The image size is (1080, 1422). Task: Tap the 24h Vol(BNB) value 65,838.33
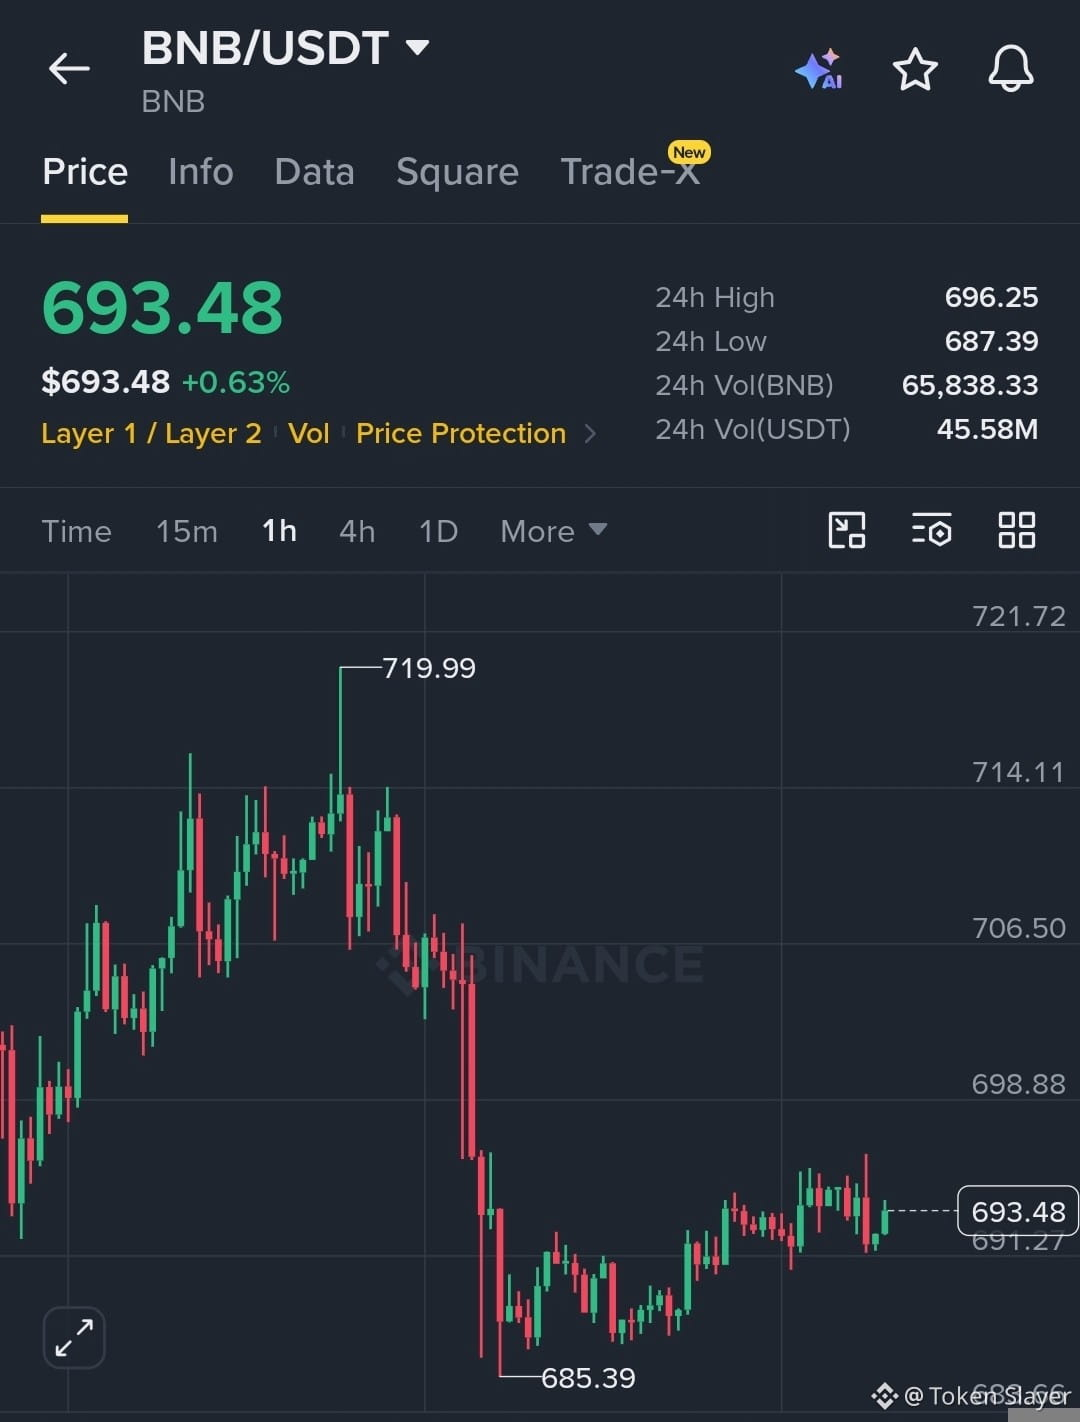[970, 385]
